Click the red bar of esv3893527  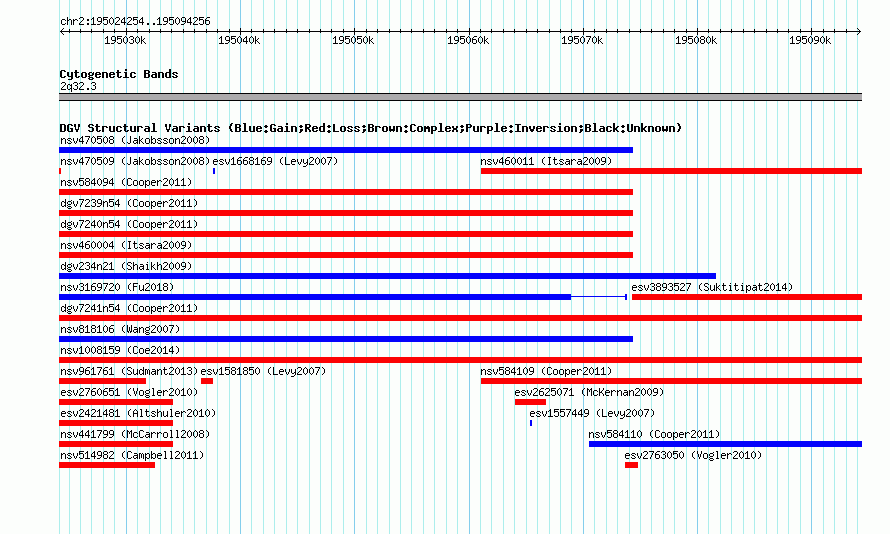tap(747, 297)
